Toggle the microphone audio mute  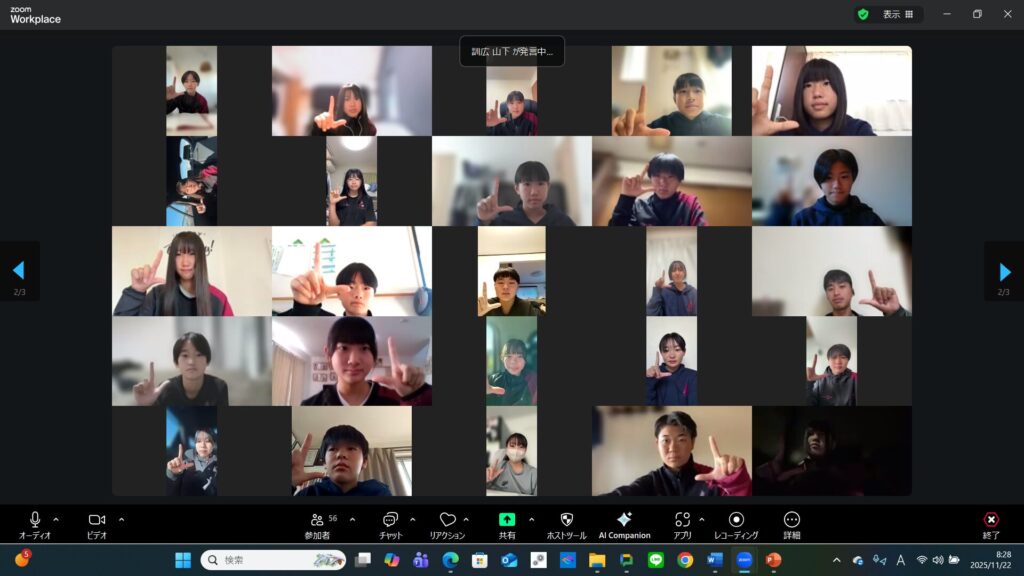[35, 520]
